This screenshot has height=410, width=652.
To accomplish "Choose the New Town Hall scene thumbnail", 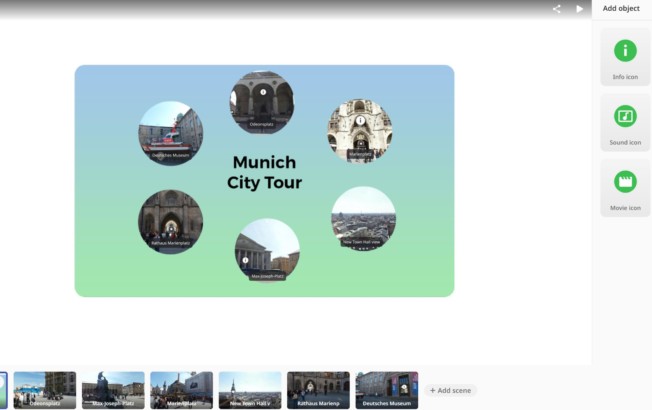I will [x=250, y=389].
